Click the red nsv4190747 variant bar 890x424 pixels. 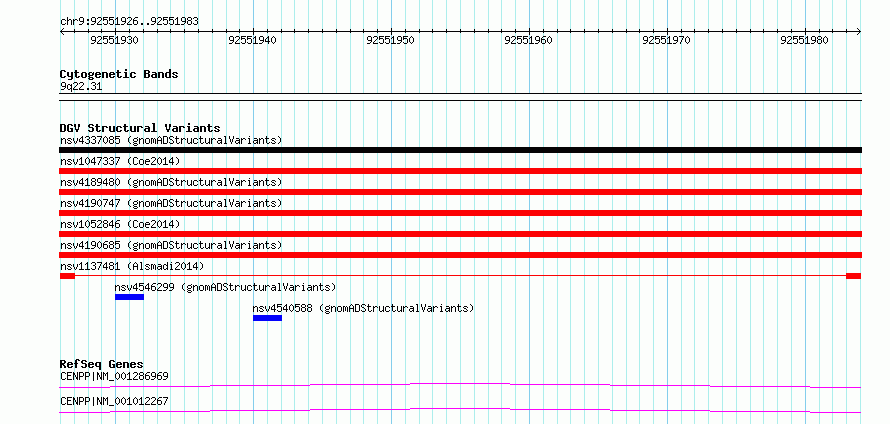pos(460,213)
